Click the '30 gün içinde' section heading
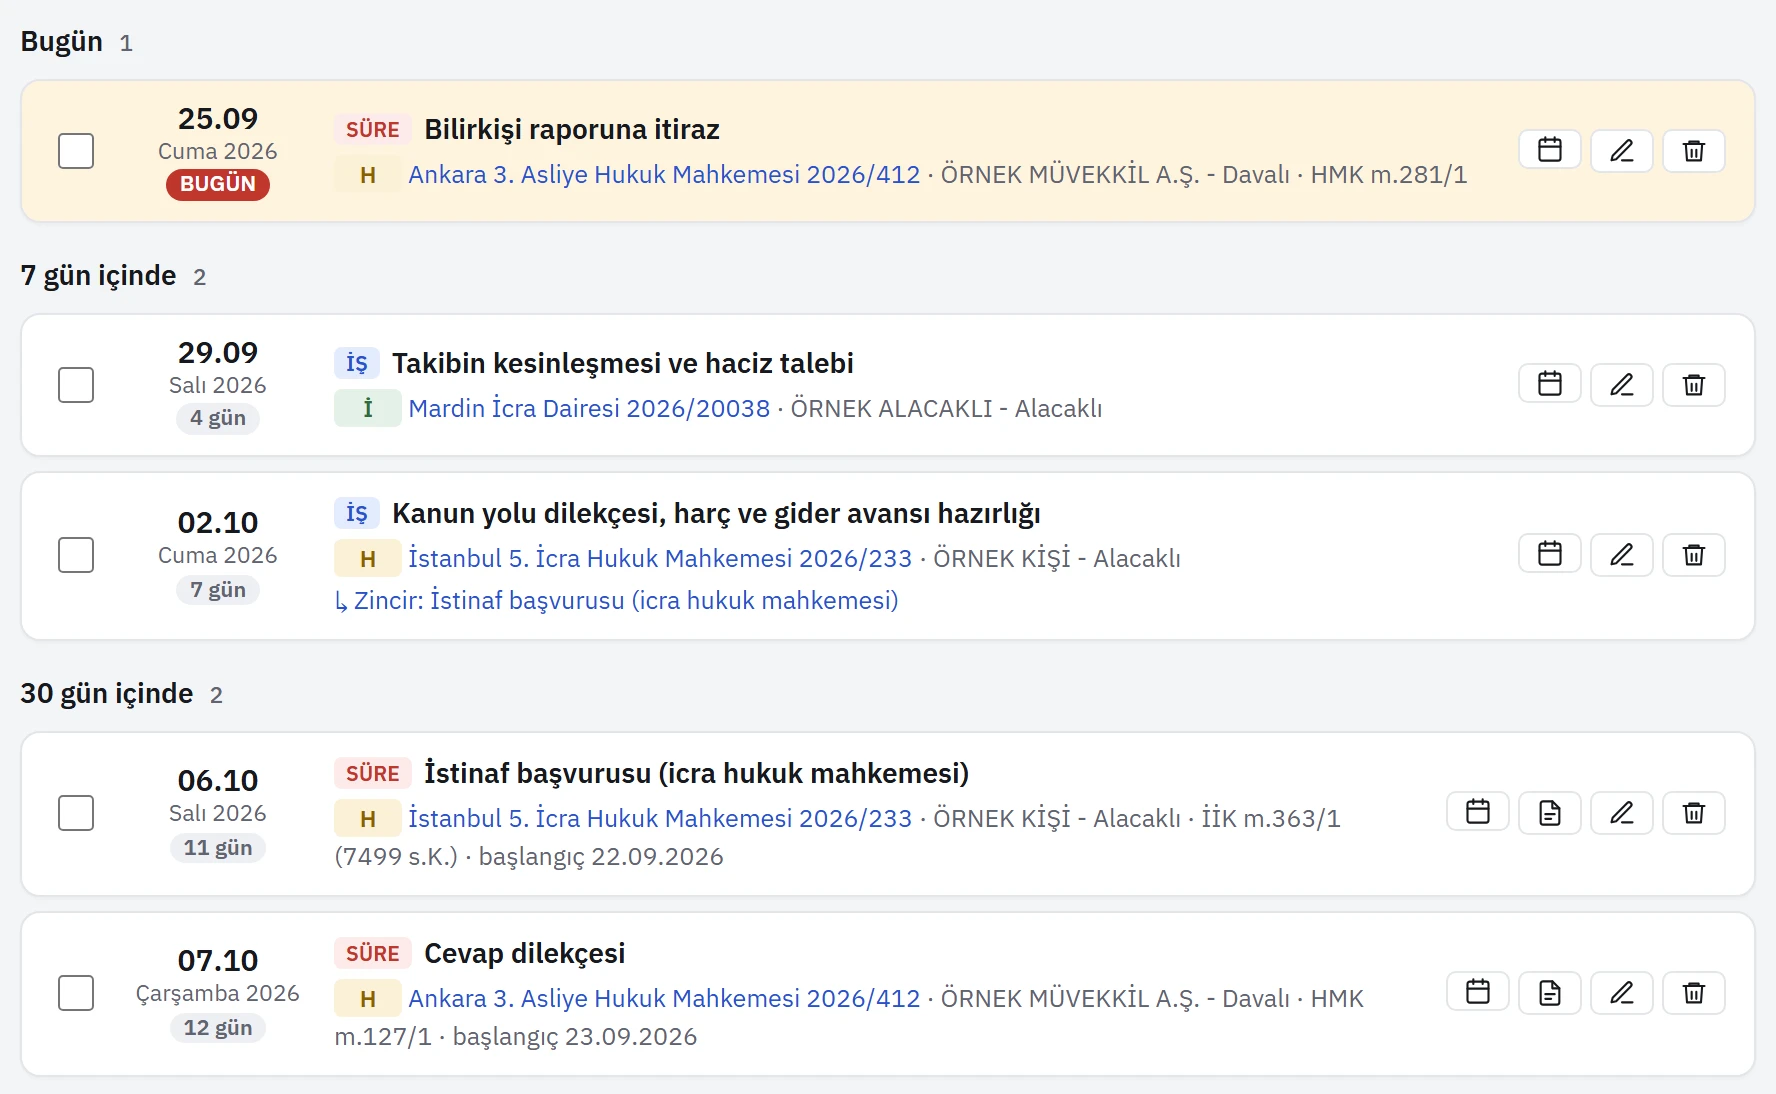The image size is (1776, 1094). pos(106,694)
